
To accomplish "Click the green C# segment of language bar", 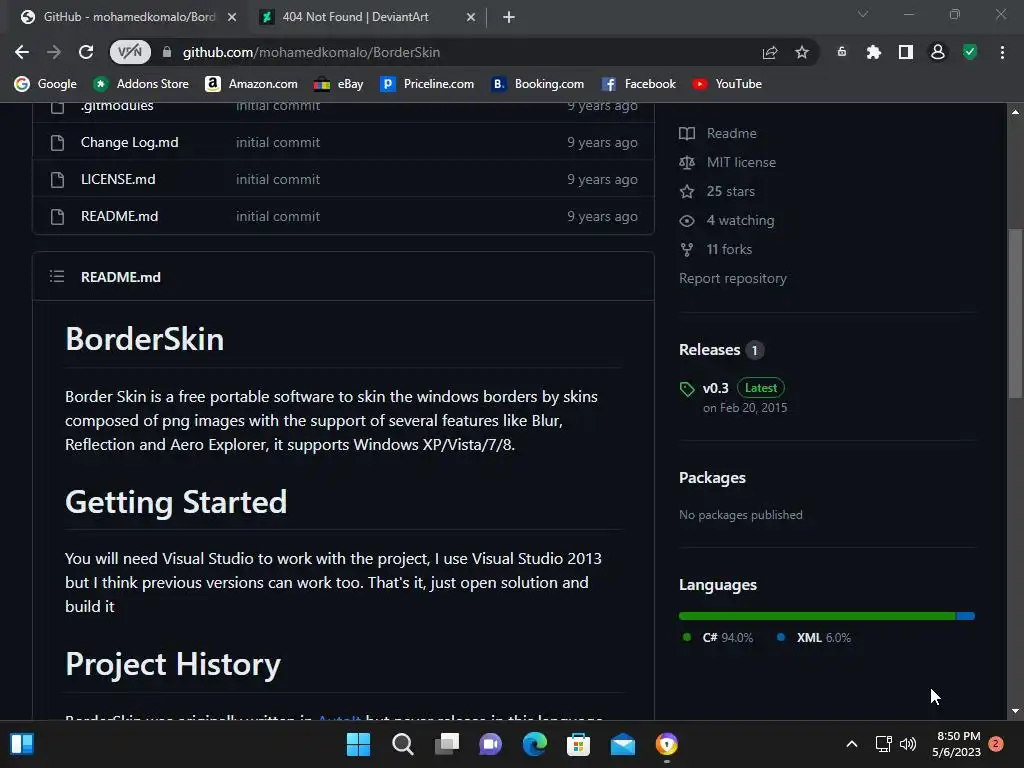I will 817,616.
